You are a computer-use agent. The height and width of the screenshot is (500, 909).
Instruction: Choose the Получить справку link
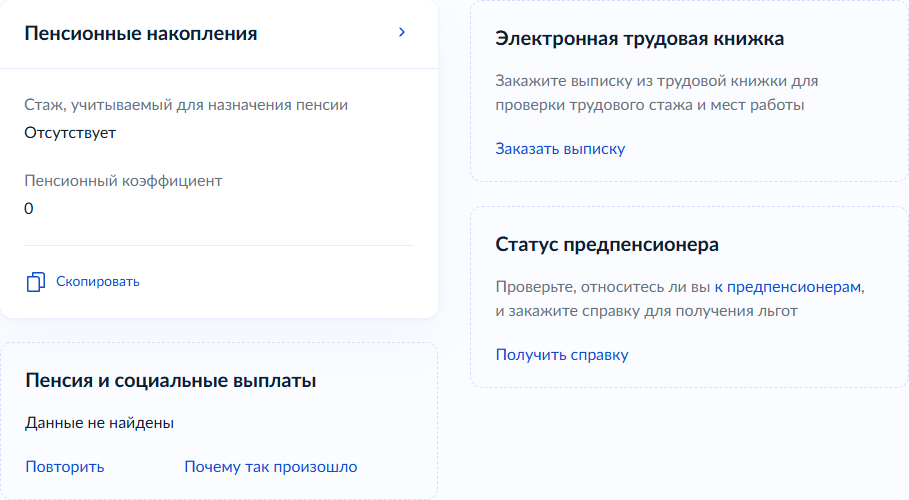[x=562, y=354]
